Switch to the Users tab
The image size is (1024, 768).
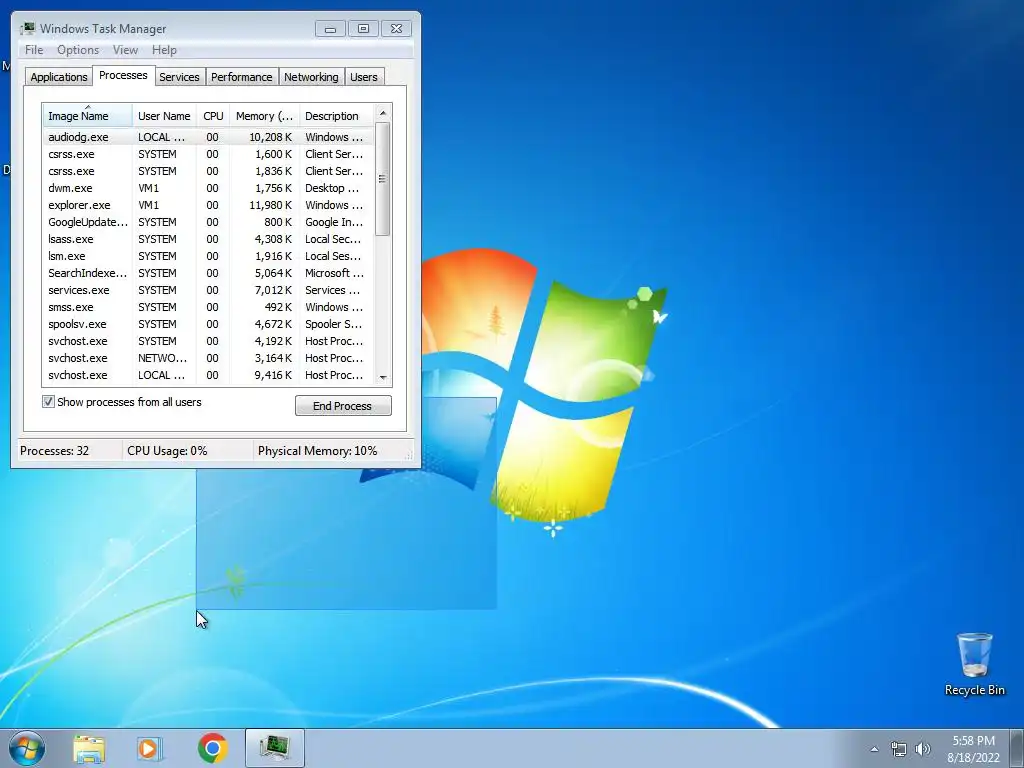pos(364,77)
